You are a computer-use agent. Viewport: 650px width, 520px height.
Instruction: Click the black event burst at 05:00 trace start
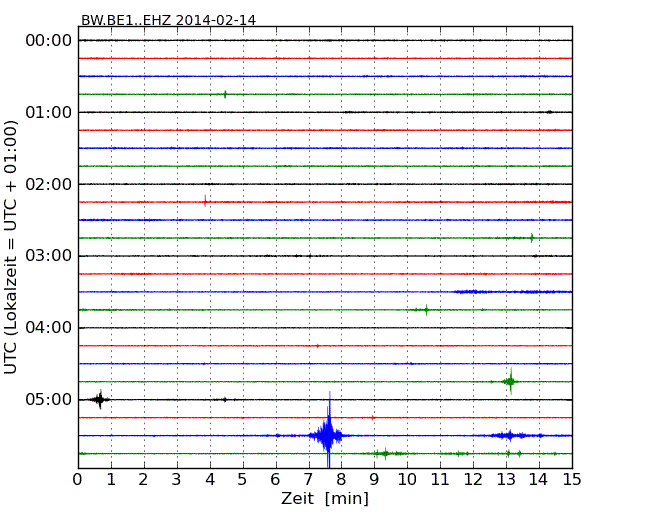coord(99,400)
